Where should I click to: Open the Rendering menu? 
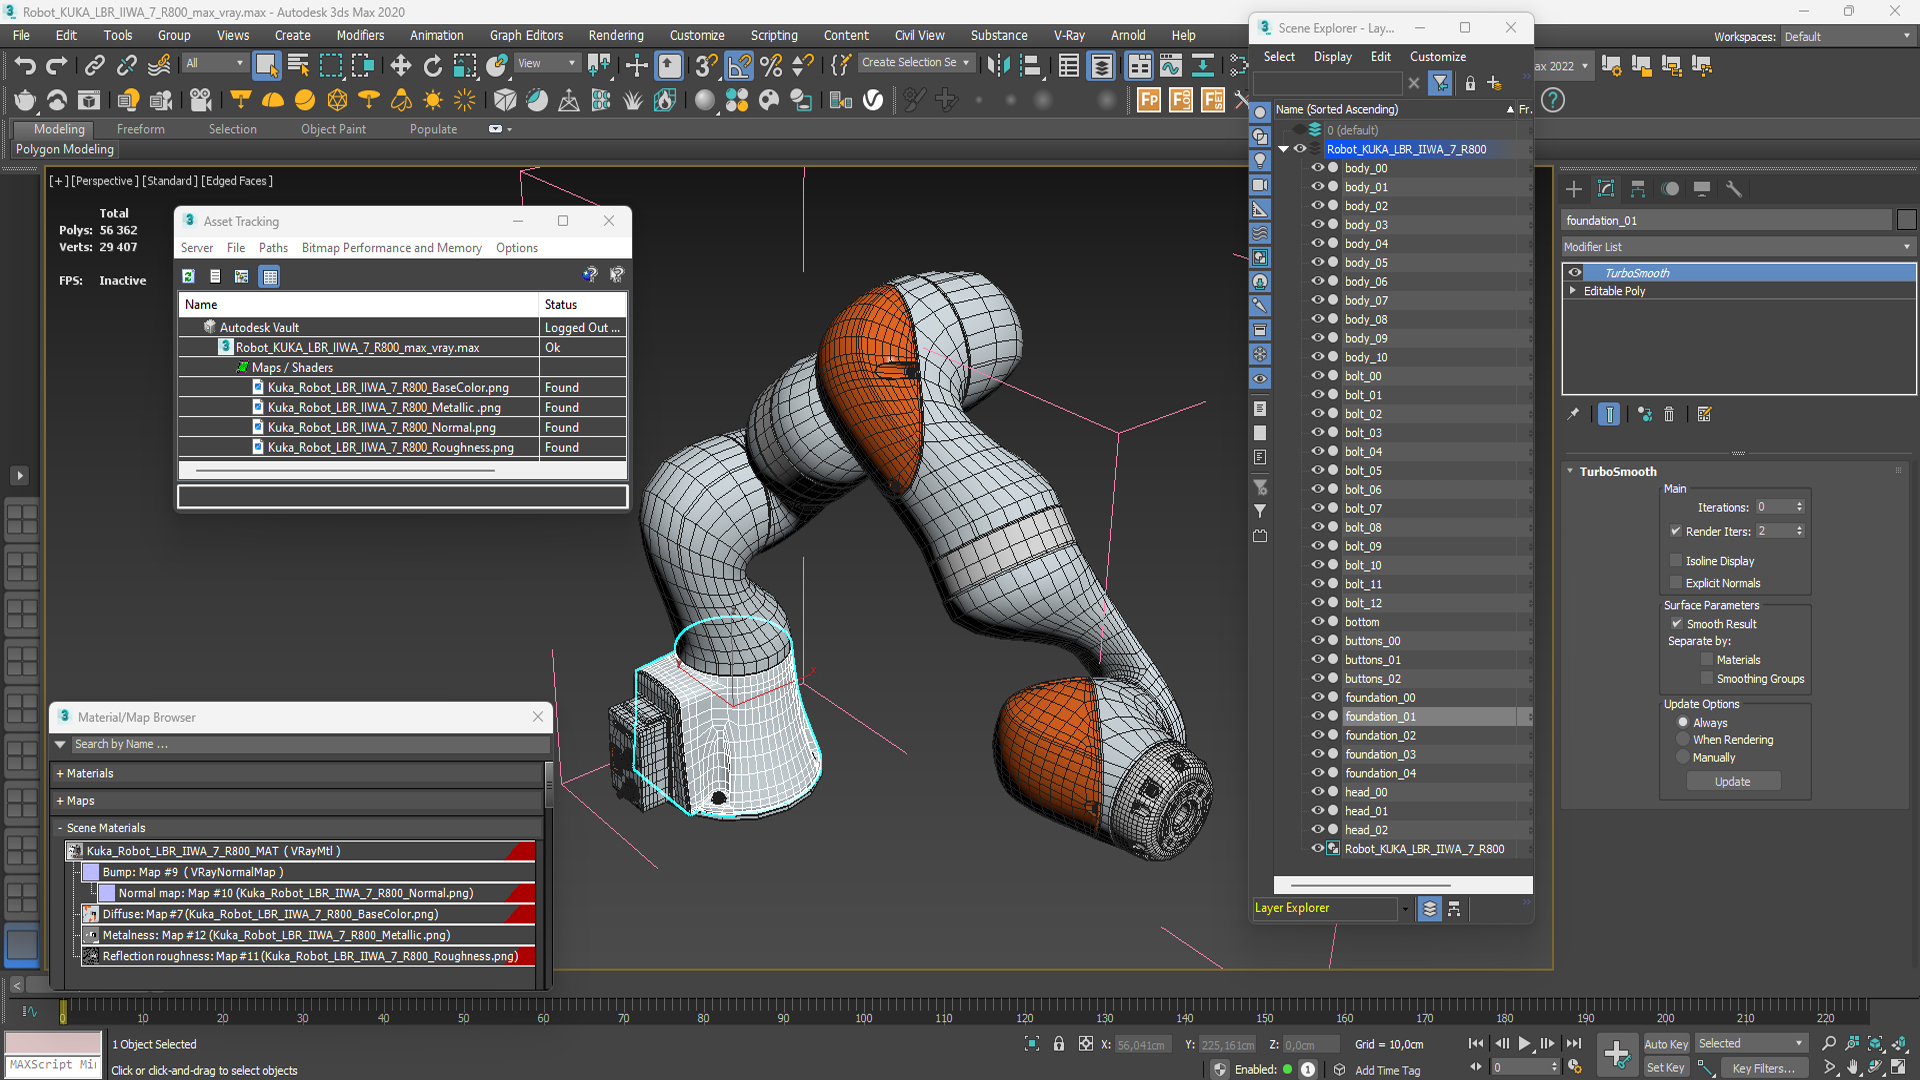[x=616, y=35]
